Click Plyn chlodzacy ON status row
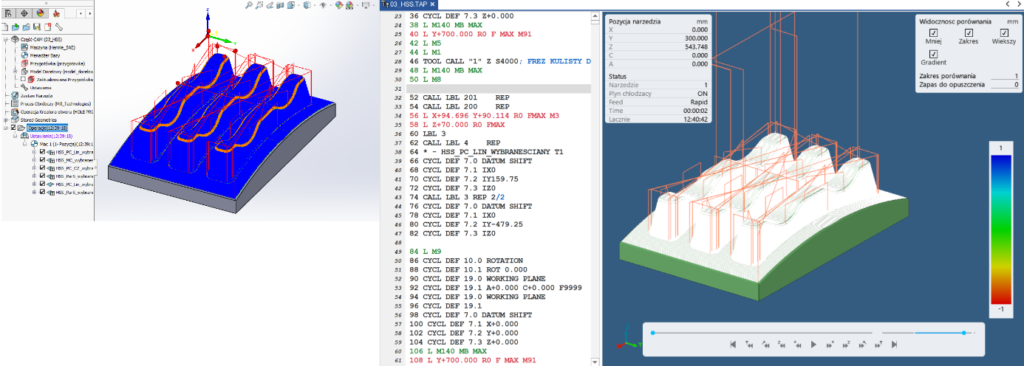1024x366 pixels. point(658,93)
